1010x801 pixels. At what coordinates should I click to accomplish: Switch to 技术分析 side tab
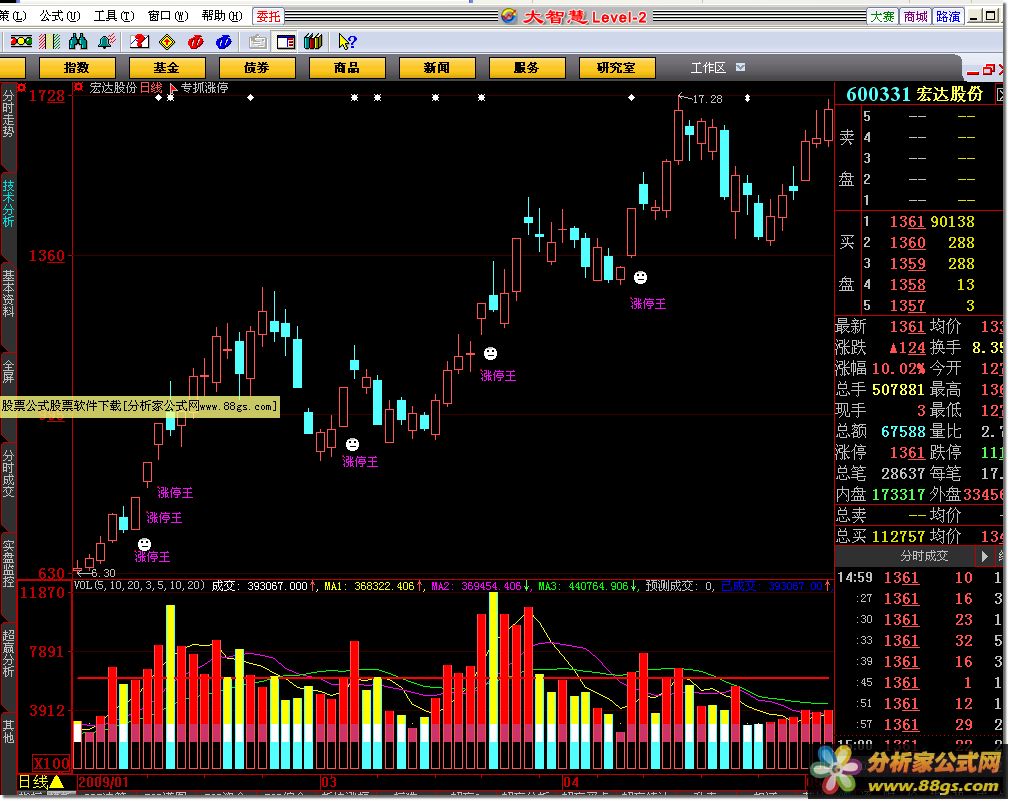[x=8, y=203]
